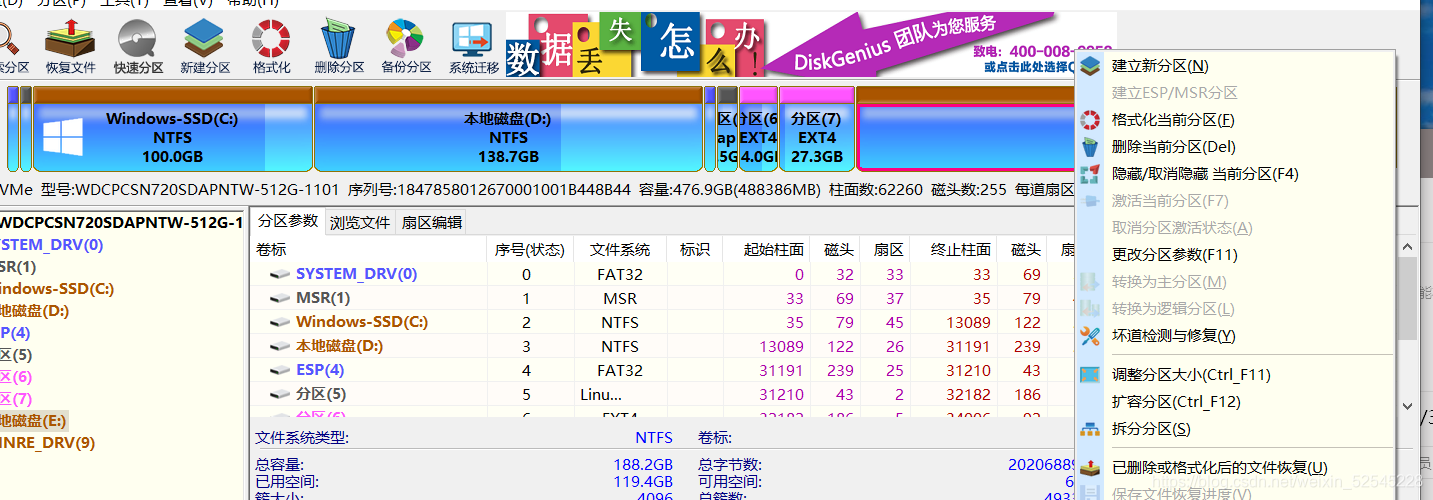Choose 格式化当前分区(F) menu entry
Screen dimensions: 1433x500
[1173, 120]
